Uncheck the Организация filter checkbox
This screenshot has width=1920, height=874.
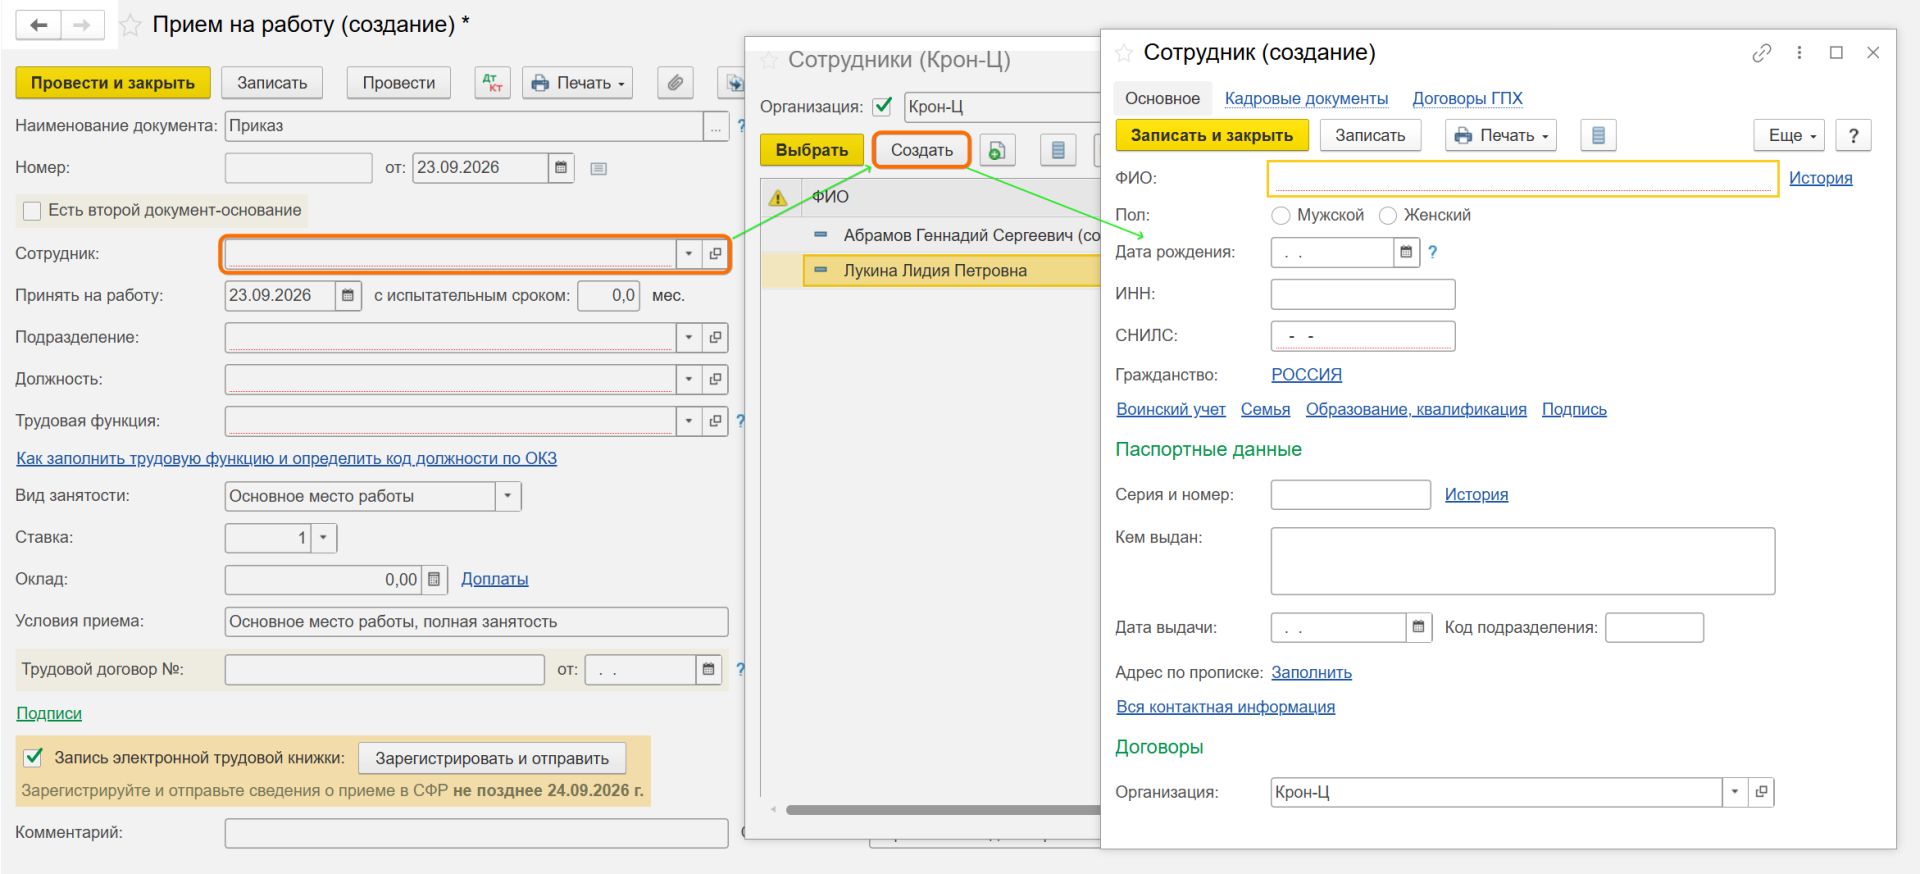(x=882, y=106)
